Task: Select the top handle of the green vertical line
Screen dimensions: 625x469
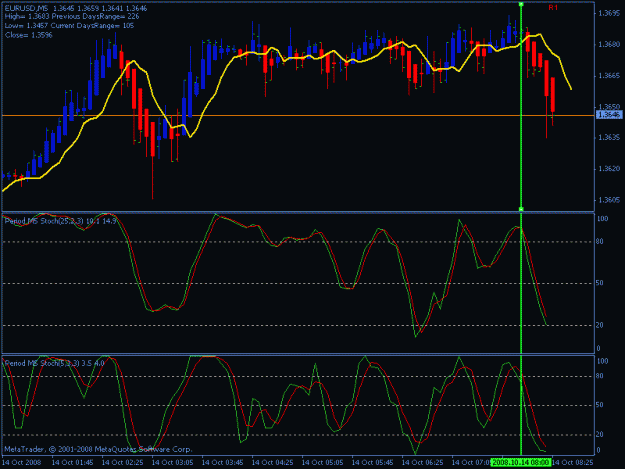Action: pyautogui.click(x=521, y=4)
